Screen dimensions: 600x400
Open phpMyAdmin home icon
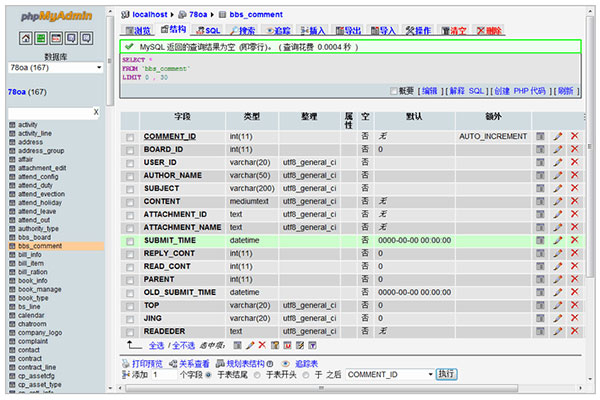pyautogui.click(x=26, y=38)
